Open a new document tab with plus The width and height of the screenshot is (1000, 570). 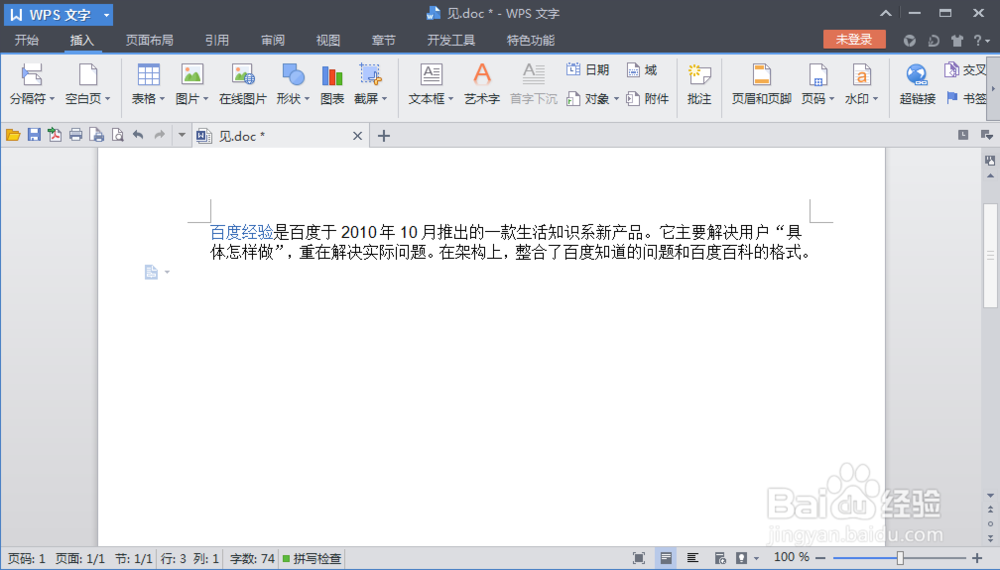(x=383, y=135)
